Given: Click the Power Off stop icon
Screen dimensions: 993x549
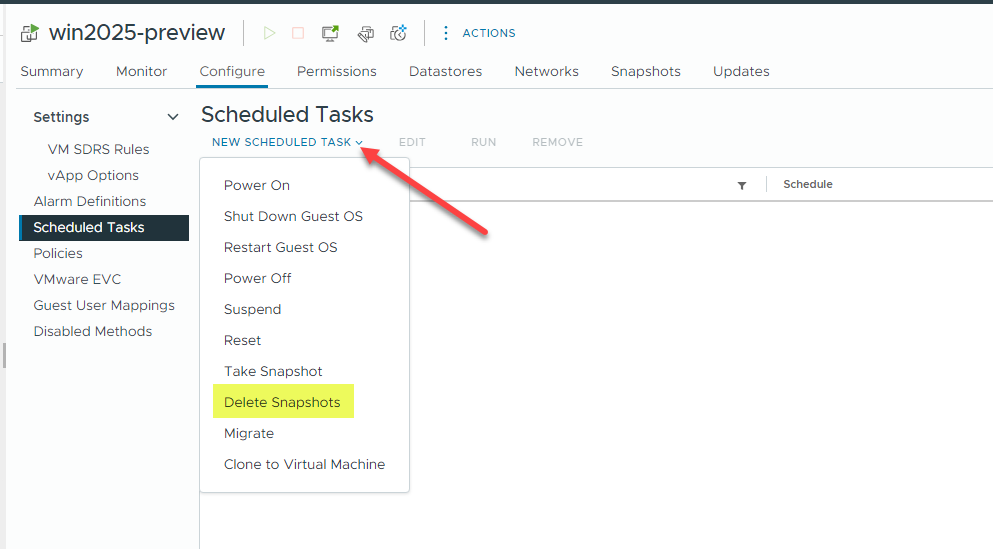Looking at the screenshot, I should coord(298,33).
